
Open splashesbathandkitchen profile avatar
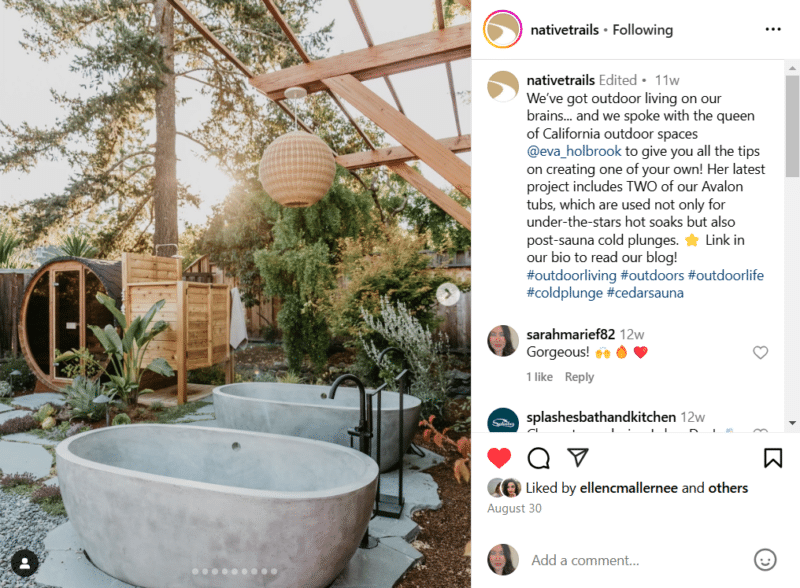[x=503, y=420]
